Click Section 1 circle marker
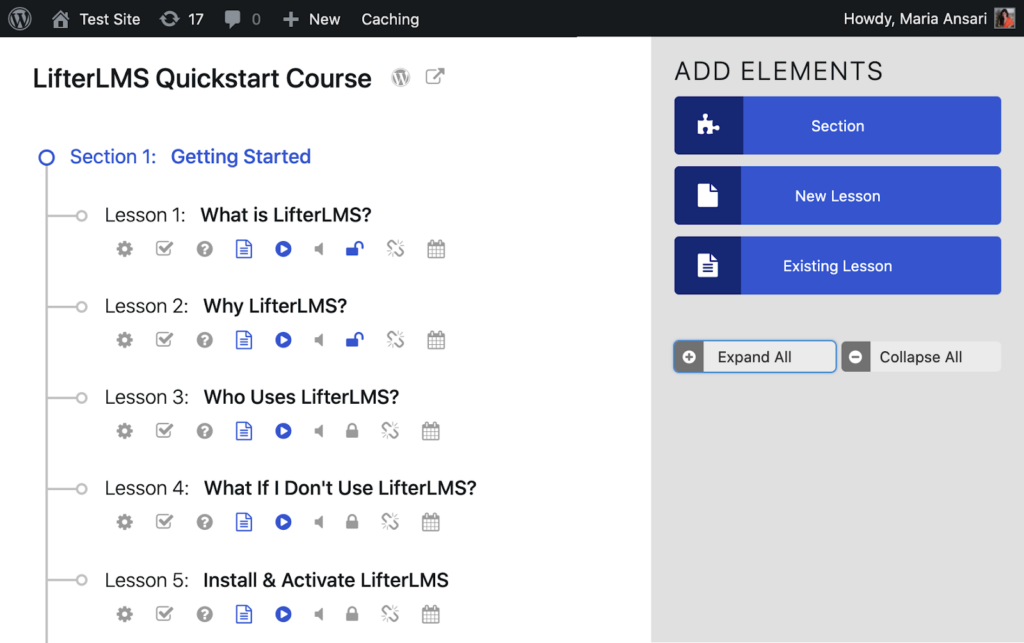1024x643 pixels. 46,157
